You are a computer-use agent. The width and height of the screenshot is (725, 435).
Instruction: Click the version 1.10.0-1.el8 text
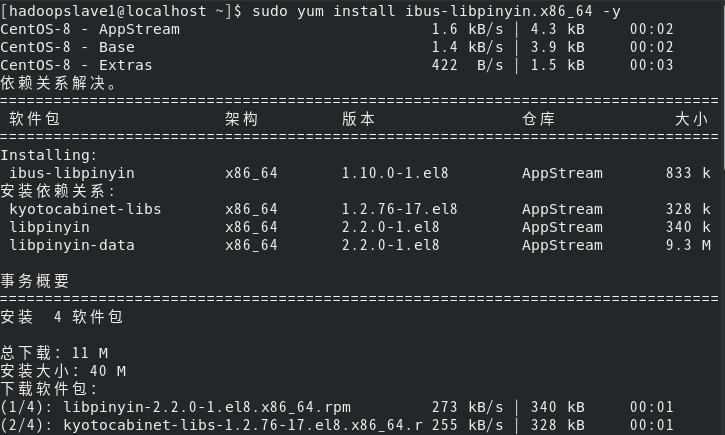click(x=395, y=173)
